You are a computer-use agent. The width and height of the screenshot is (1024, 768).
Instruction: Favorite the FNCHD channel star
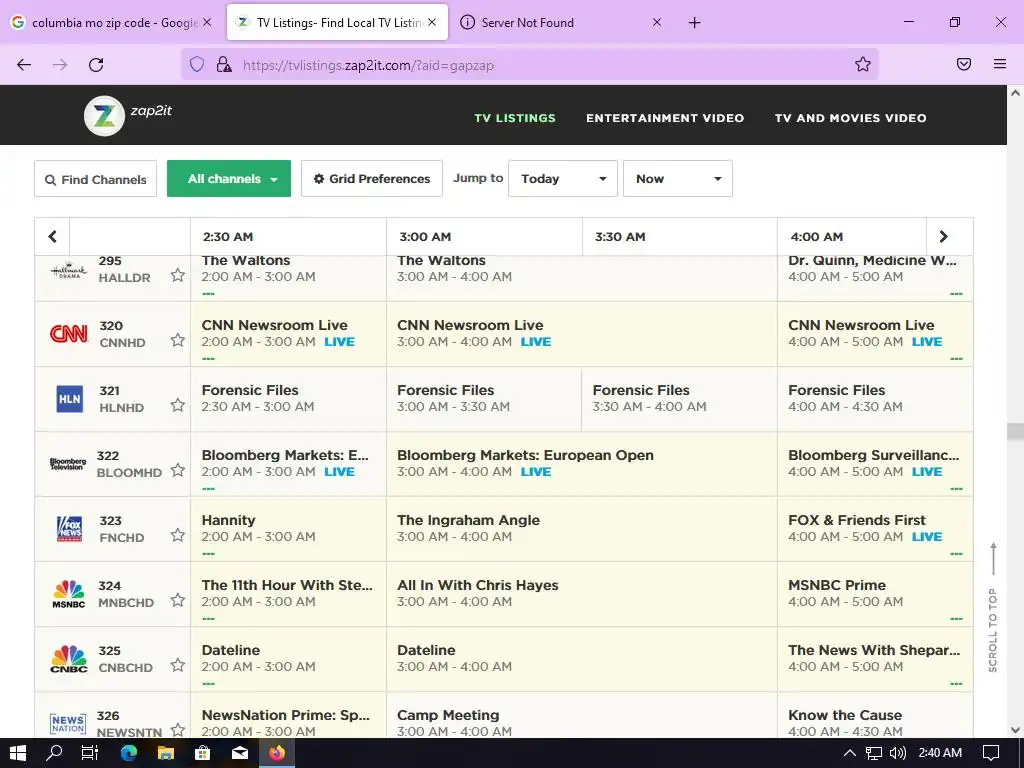pyautogui.click(x=178, y=536)
